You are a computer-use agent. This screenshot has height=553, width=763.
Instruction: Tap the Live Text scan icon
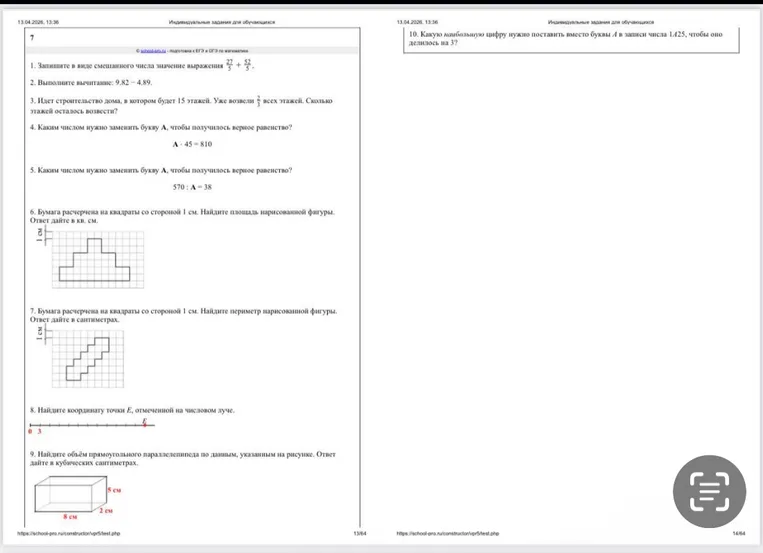[x=709, y=493]
